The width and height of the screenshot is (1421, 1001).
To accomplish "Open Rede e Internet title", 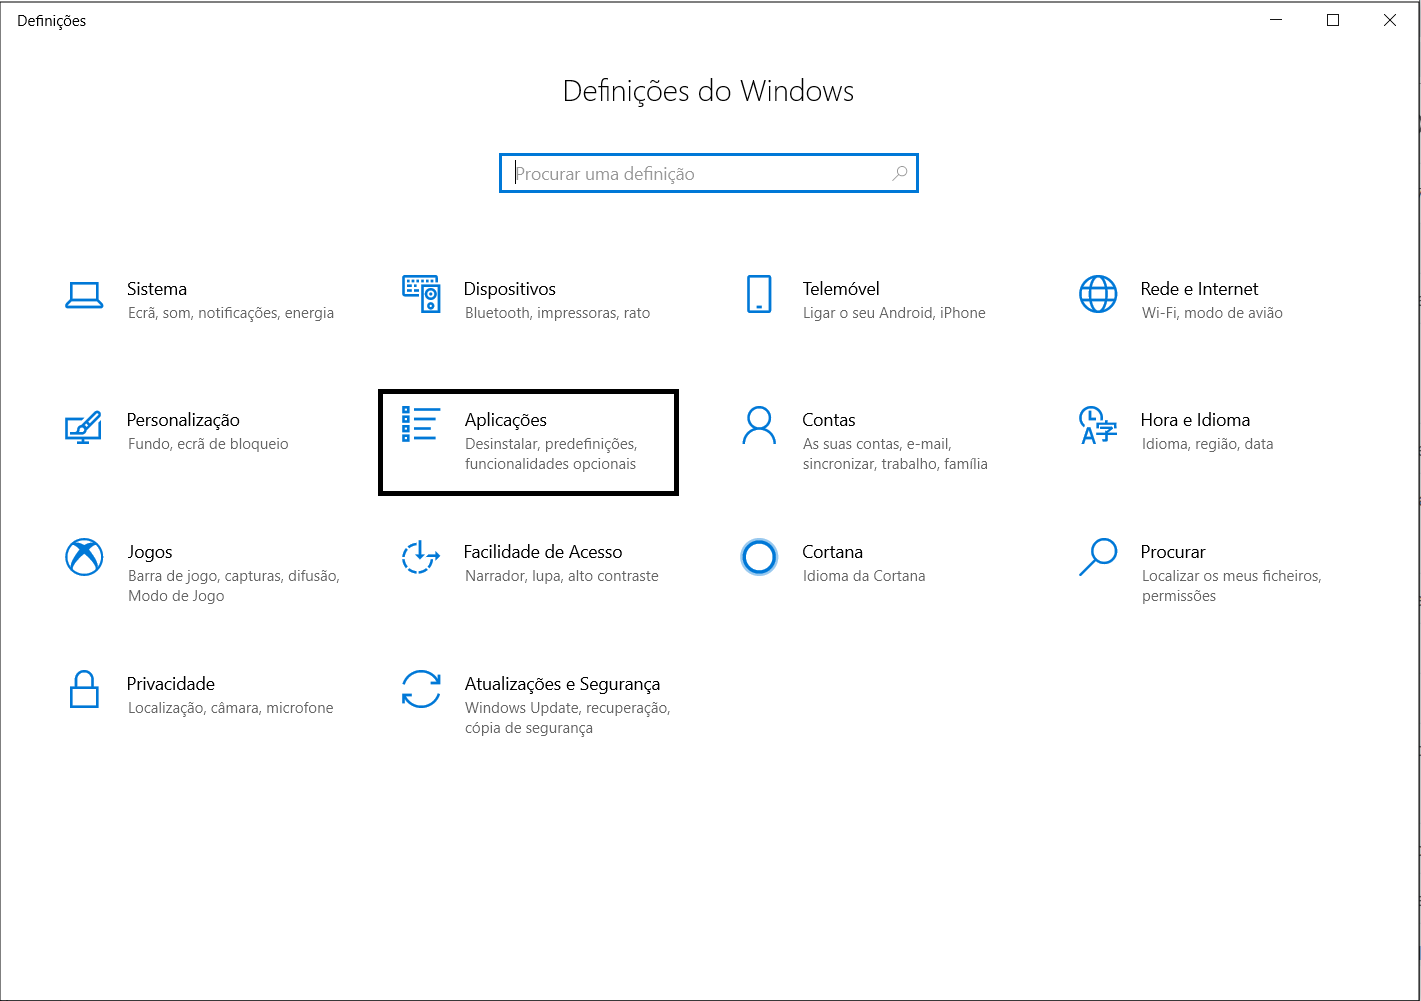I will coord(1199,289).
